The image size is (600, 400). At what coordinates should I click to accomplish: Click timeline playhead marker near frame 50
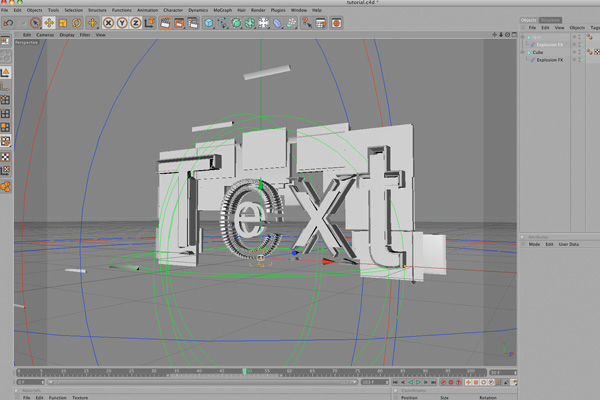coord(245,371)
